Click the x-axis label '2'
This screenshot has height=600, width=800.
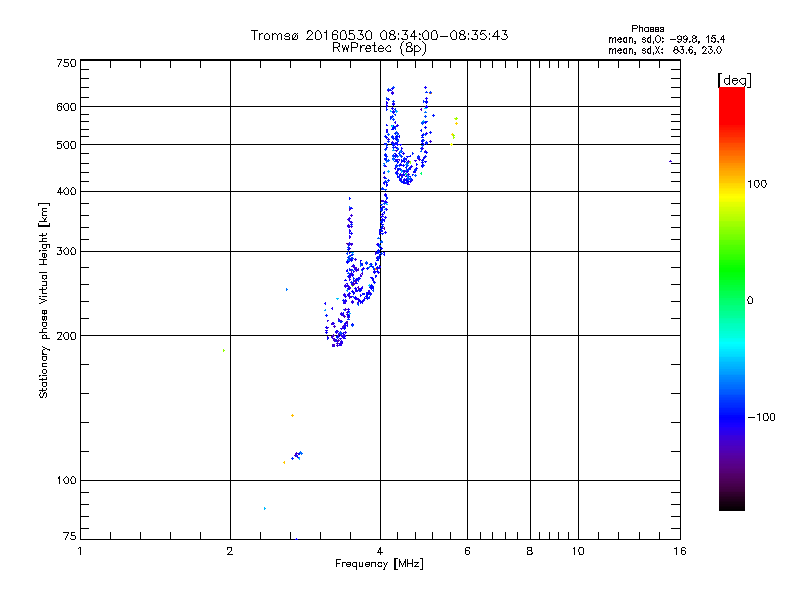tap(230, 551)
